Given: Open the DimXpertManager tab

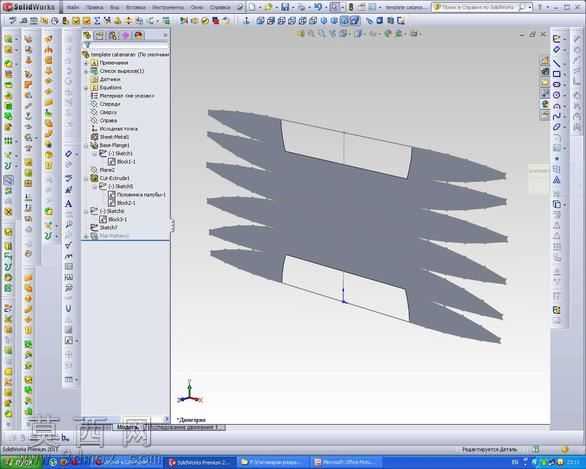Looking at the screenshot, I should click(x=125, y=36).
